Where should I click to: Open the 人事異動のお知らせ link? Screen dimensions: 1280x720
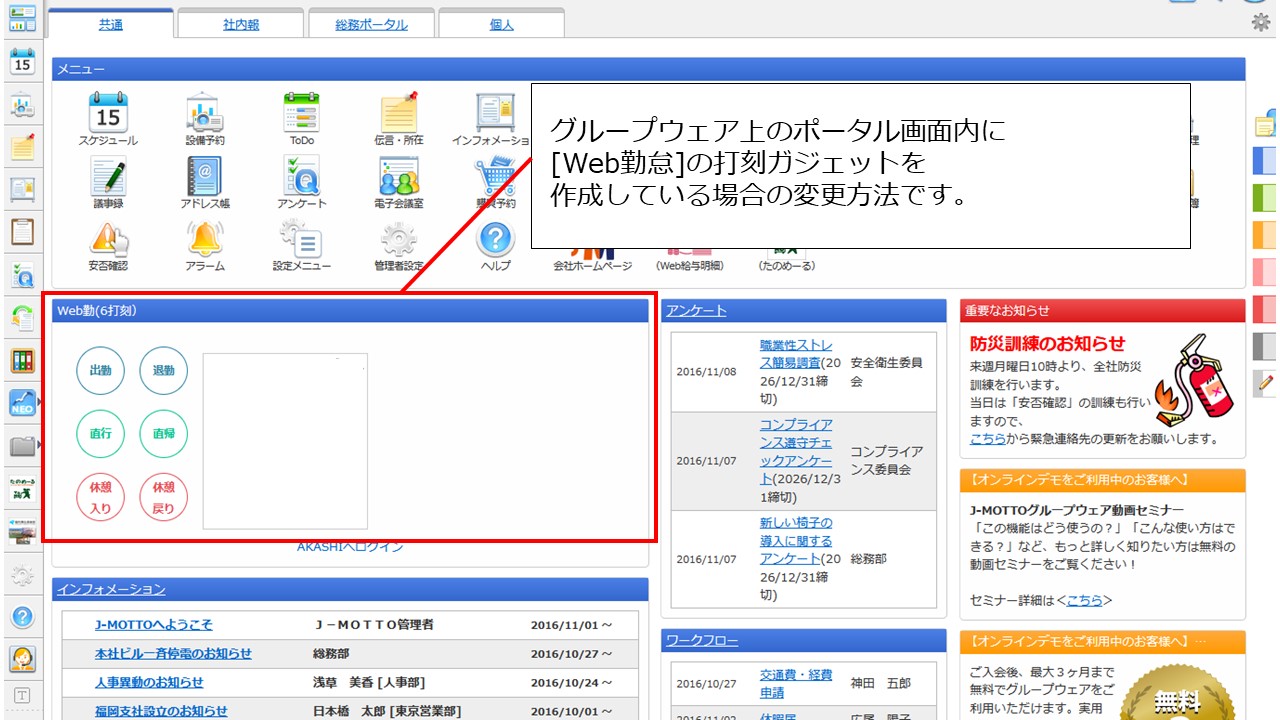(149, 682)
